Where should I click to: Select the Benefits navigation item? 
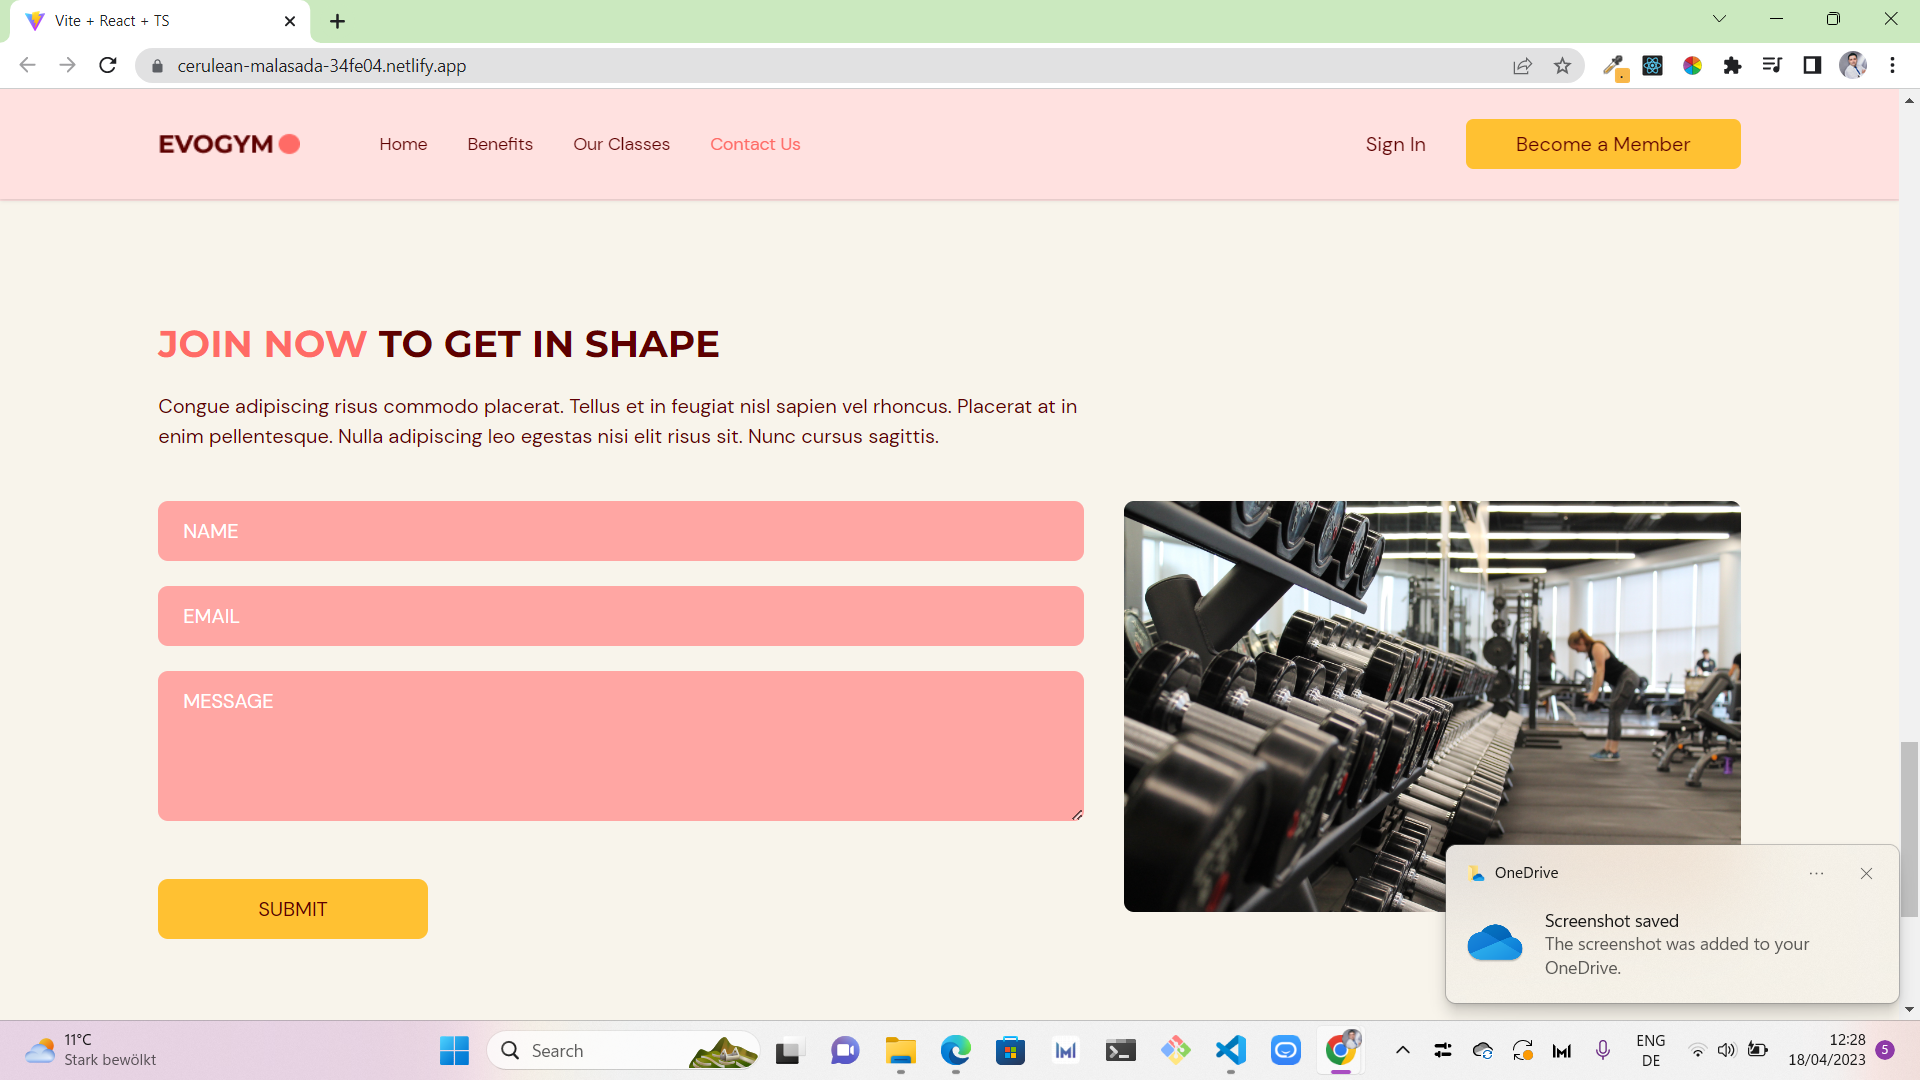click(x=500, y=144)
